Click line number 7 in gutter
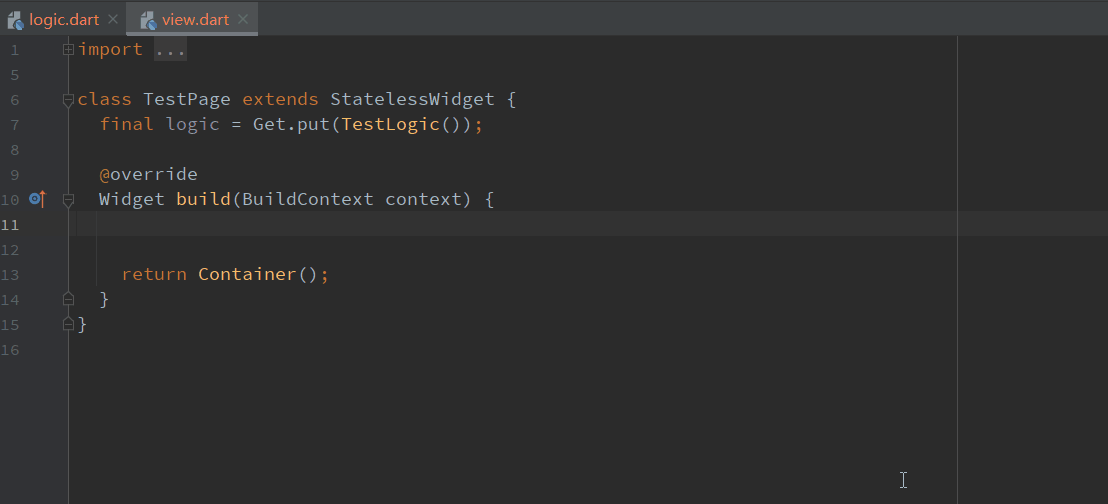The height and width of the screenshot is (504, 1108). coord(14,125)
